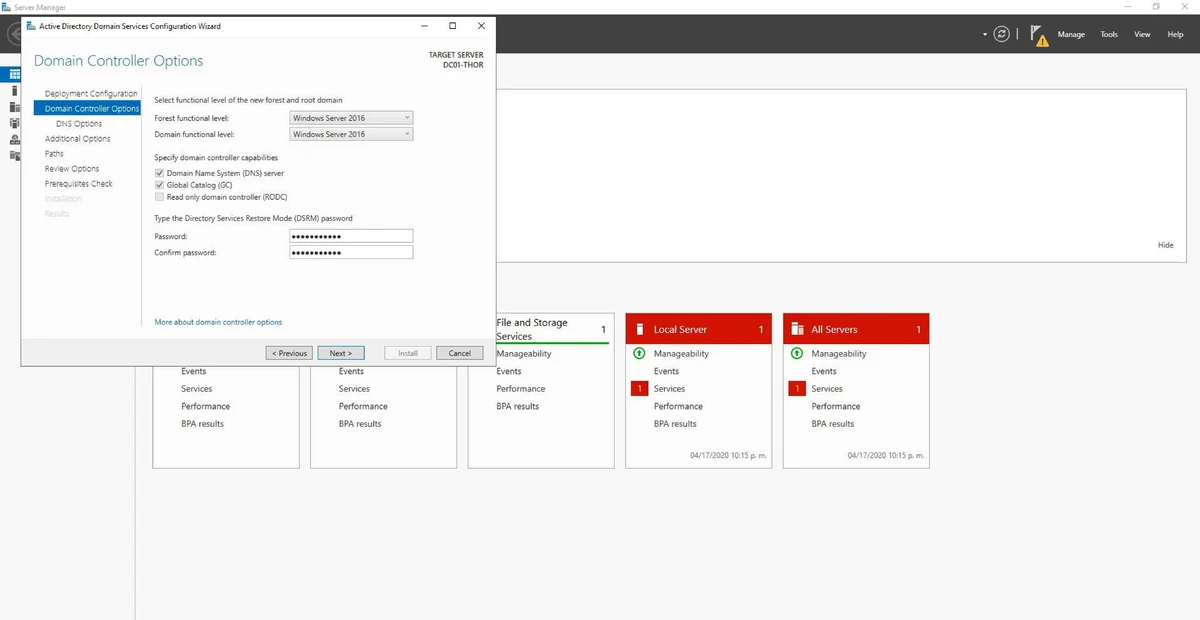Click the wizard title bar icon
1200x620 pixels.
pyautogui.click(x=30, y=26)
